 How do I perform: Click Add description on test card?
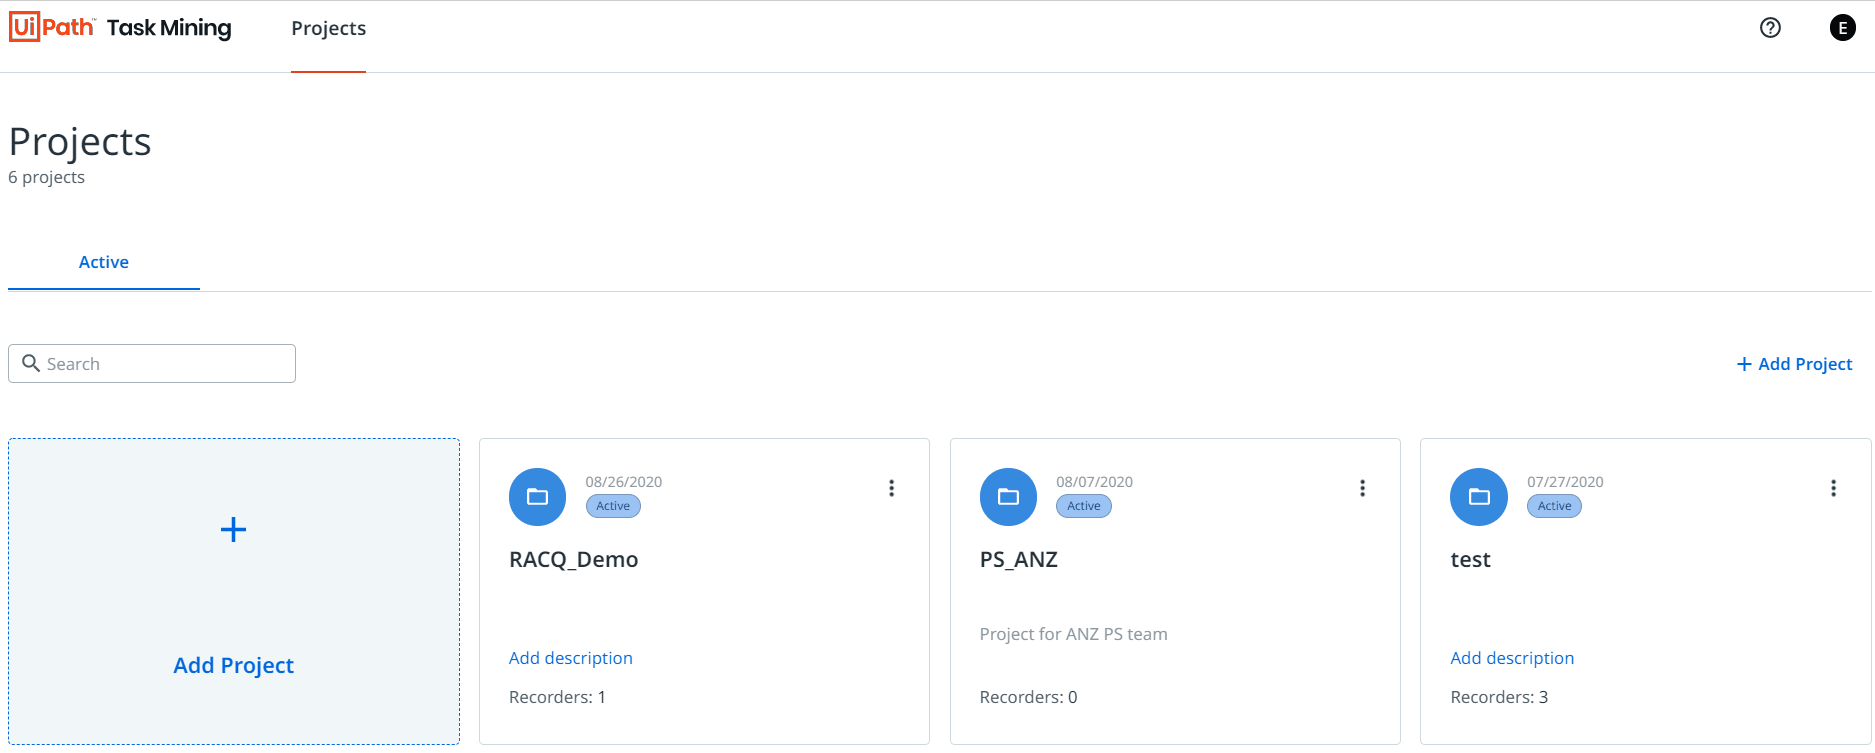coord(1512,658)
